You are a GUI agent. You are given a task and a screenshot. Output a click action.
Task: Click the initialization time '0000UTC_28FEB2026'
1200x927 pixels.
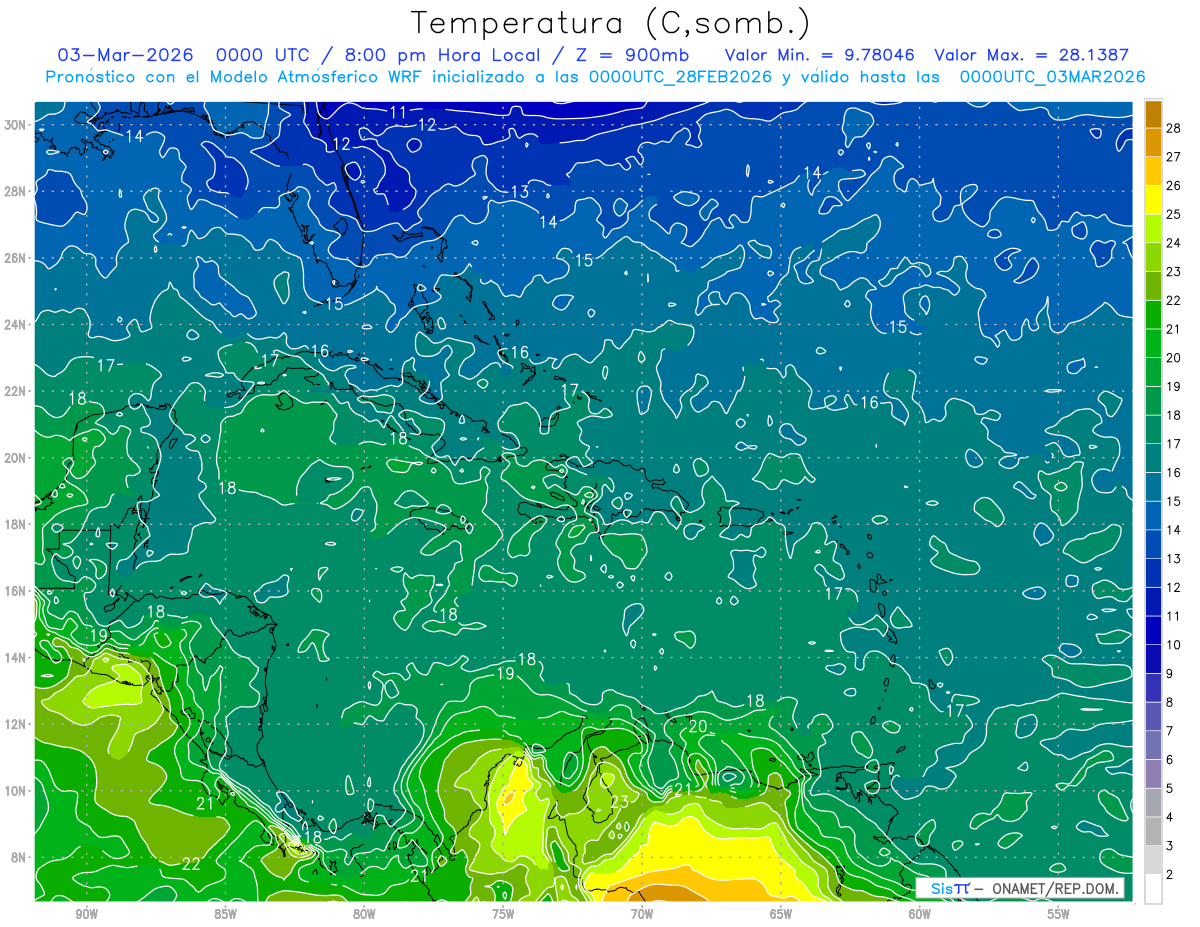click(680, 77)
